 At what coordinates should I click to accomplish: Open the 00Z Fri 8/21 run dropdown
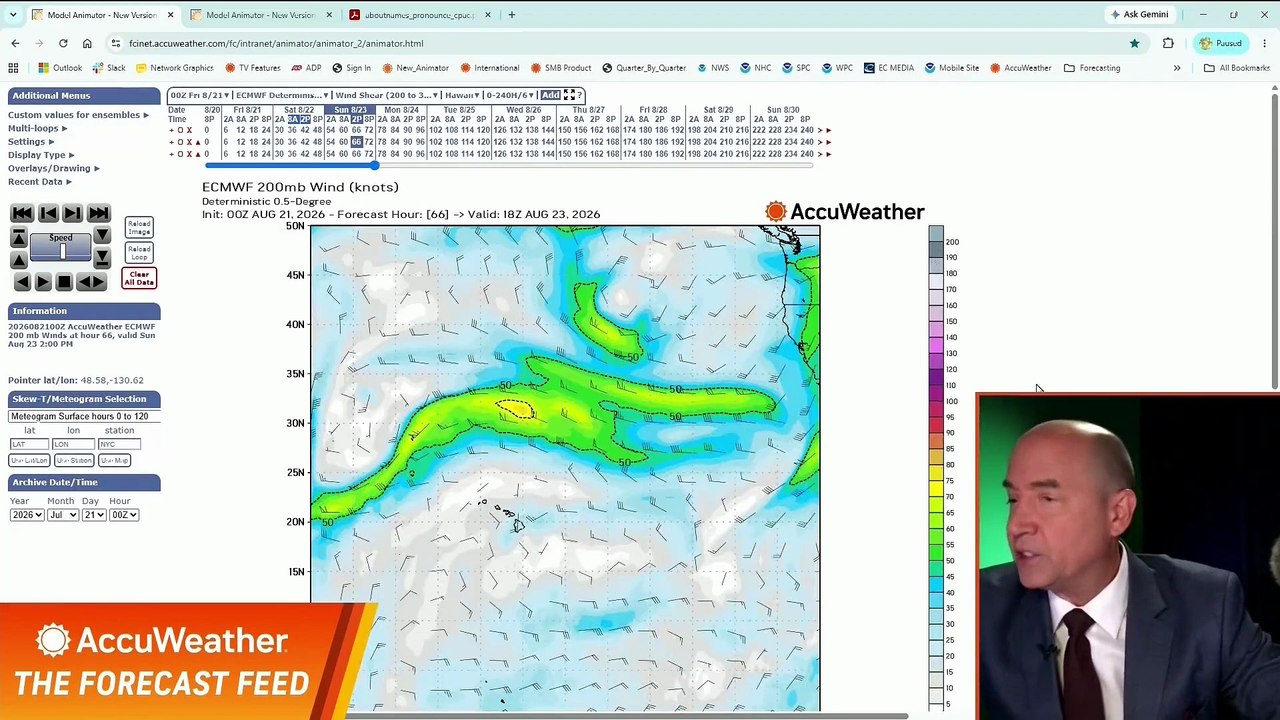tap(199, 95)
